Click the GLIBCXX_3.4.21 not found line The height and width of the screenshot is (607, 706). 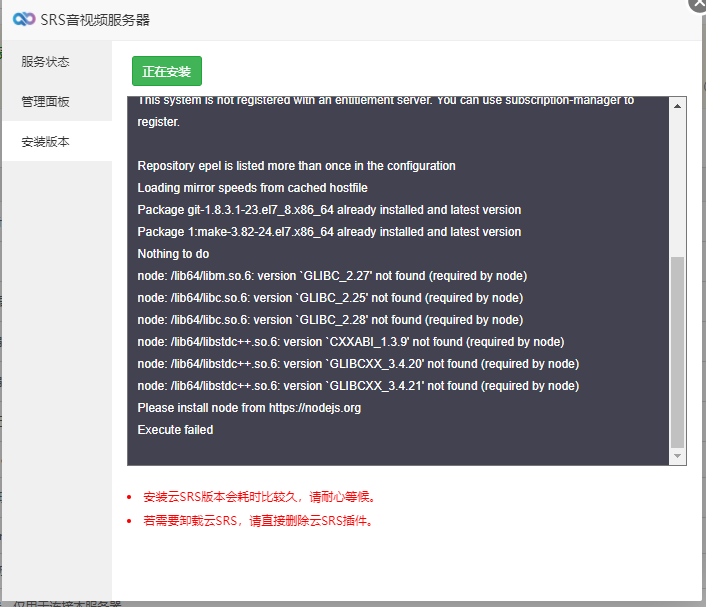click(358, 386)
